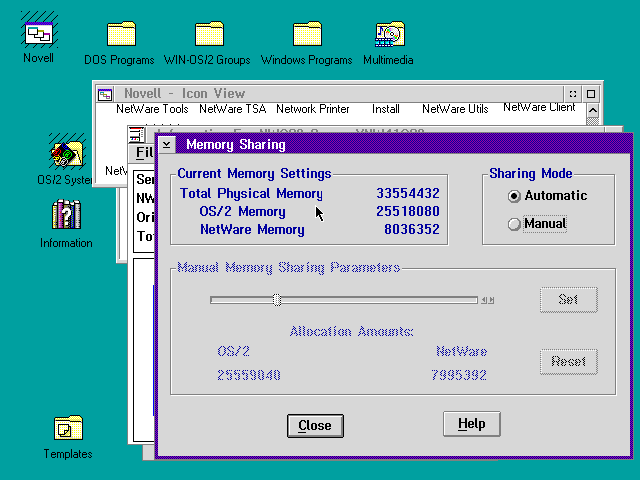Click scroll-up arrow in Novell window
Screen dimensions: 640x480
(593, 110)
